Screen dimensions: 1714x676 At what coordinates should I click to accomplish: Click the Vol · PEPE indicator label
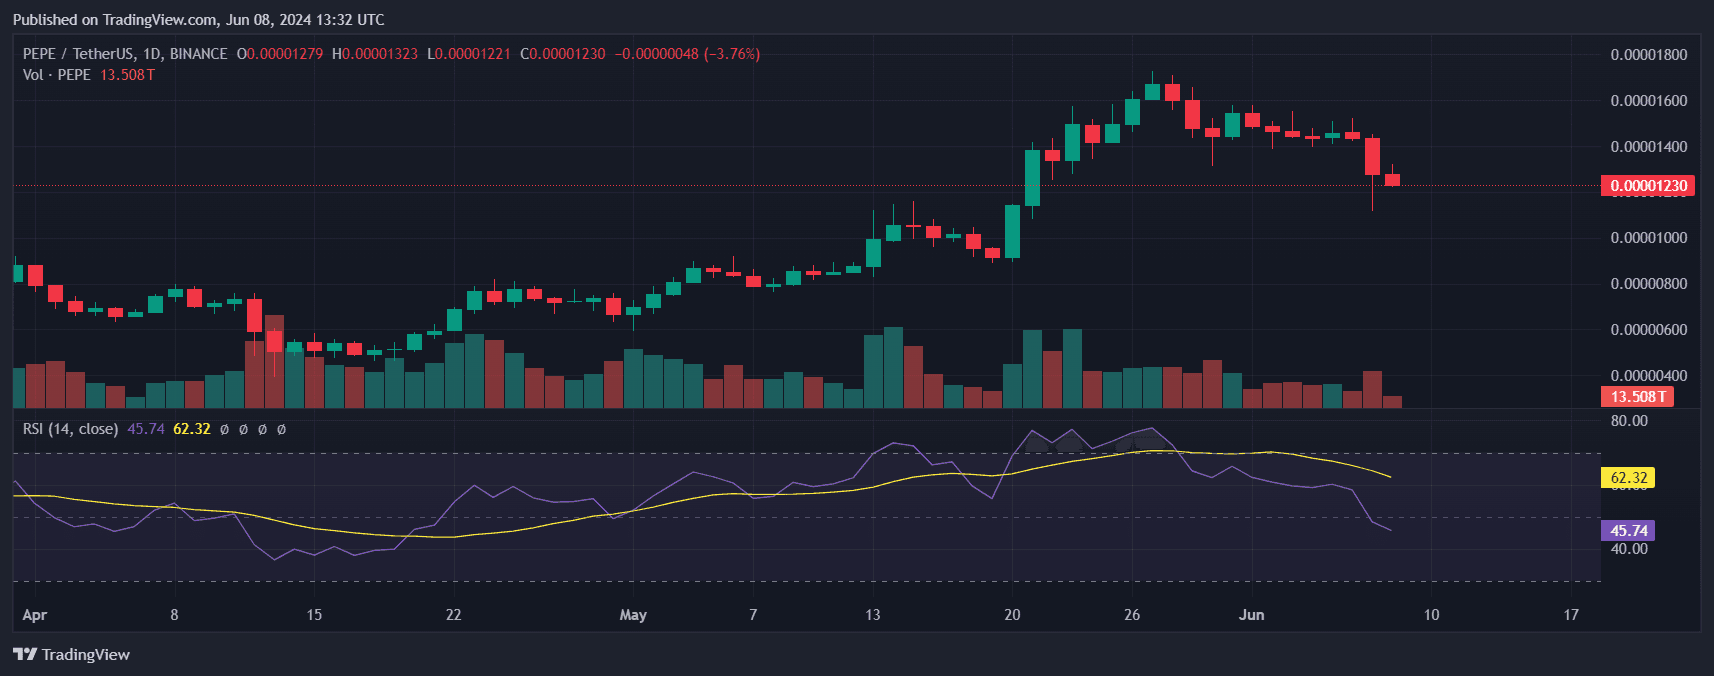(57, 75)
